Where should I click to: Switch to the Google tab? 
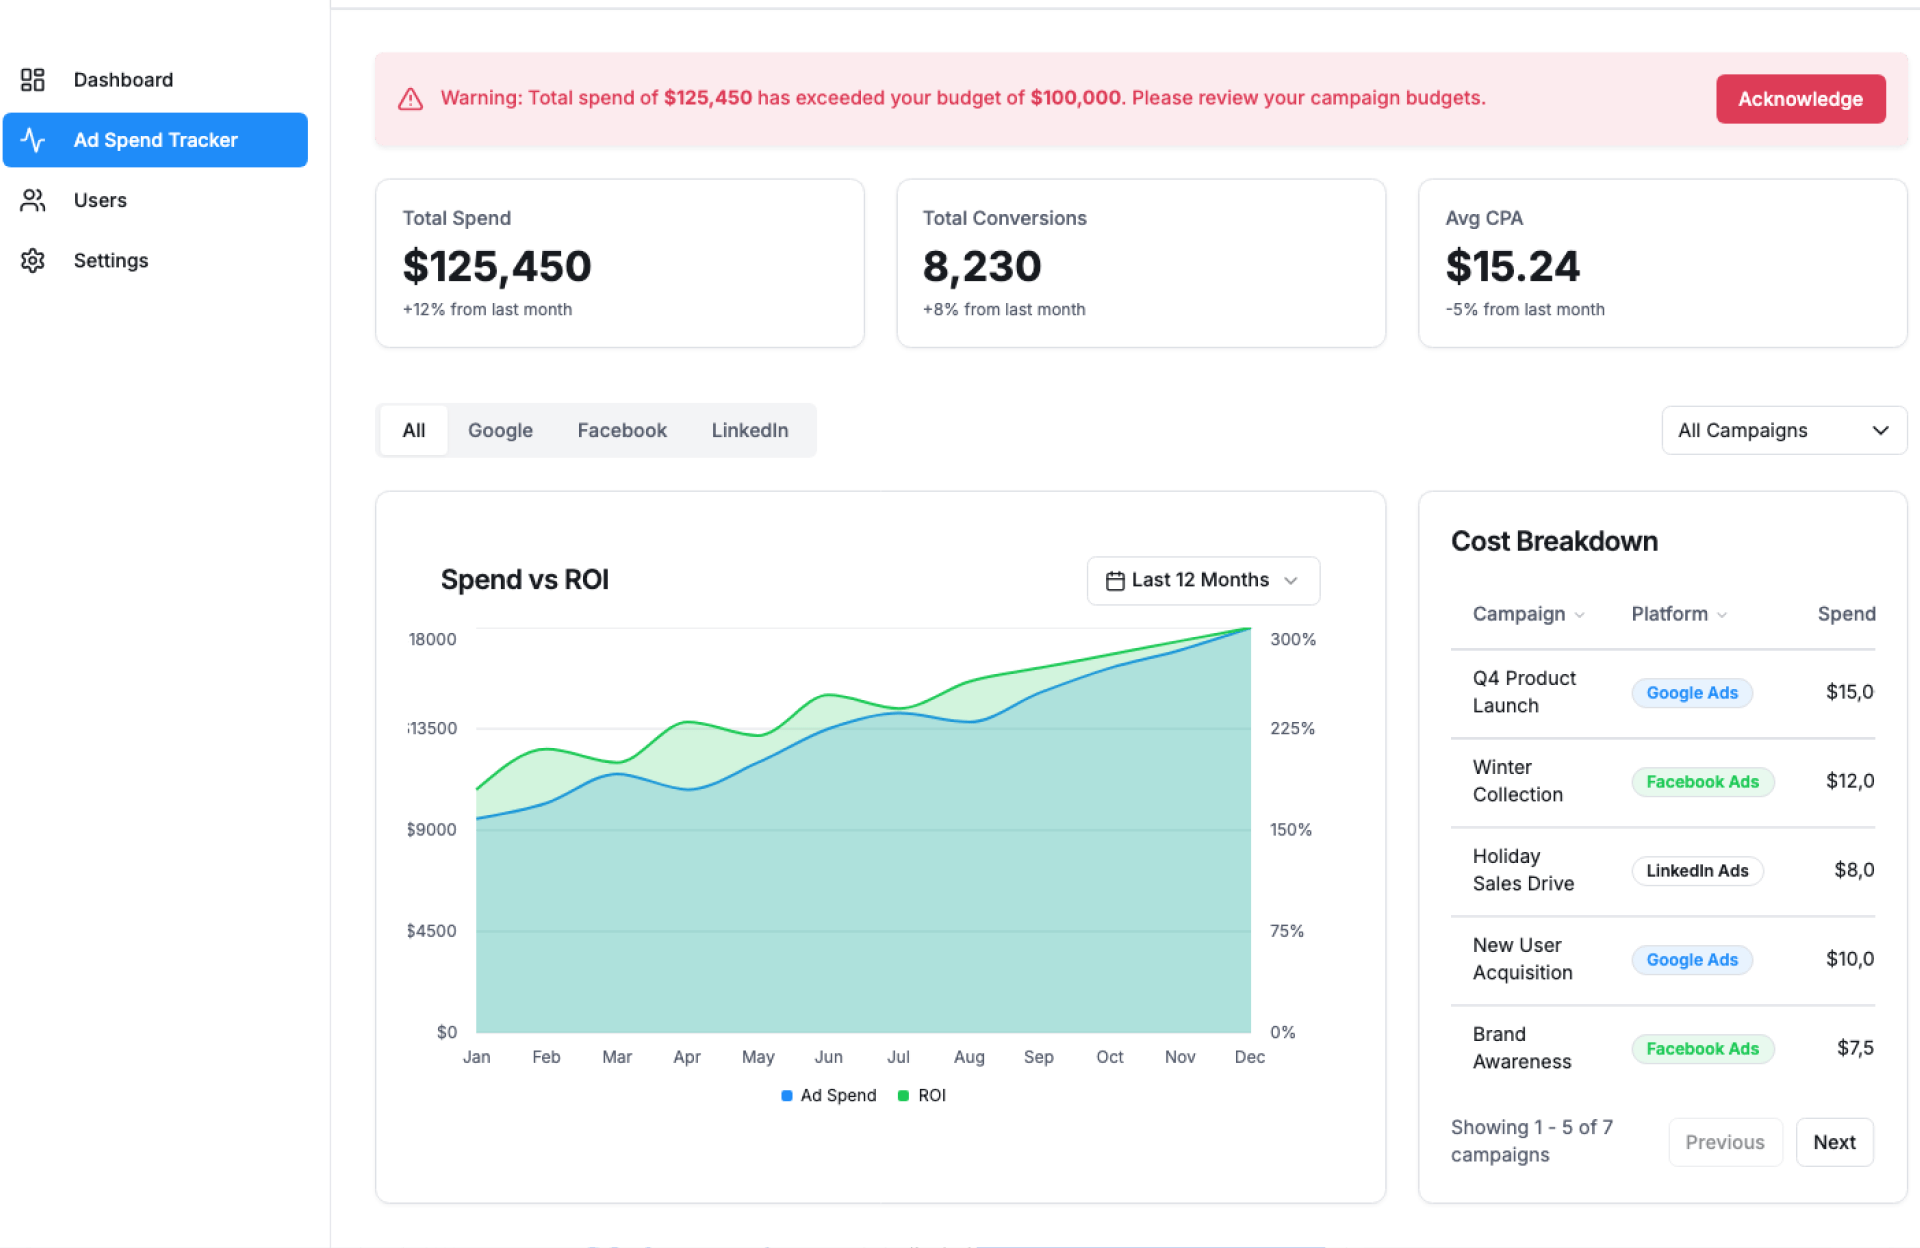pos(500,431)
